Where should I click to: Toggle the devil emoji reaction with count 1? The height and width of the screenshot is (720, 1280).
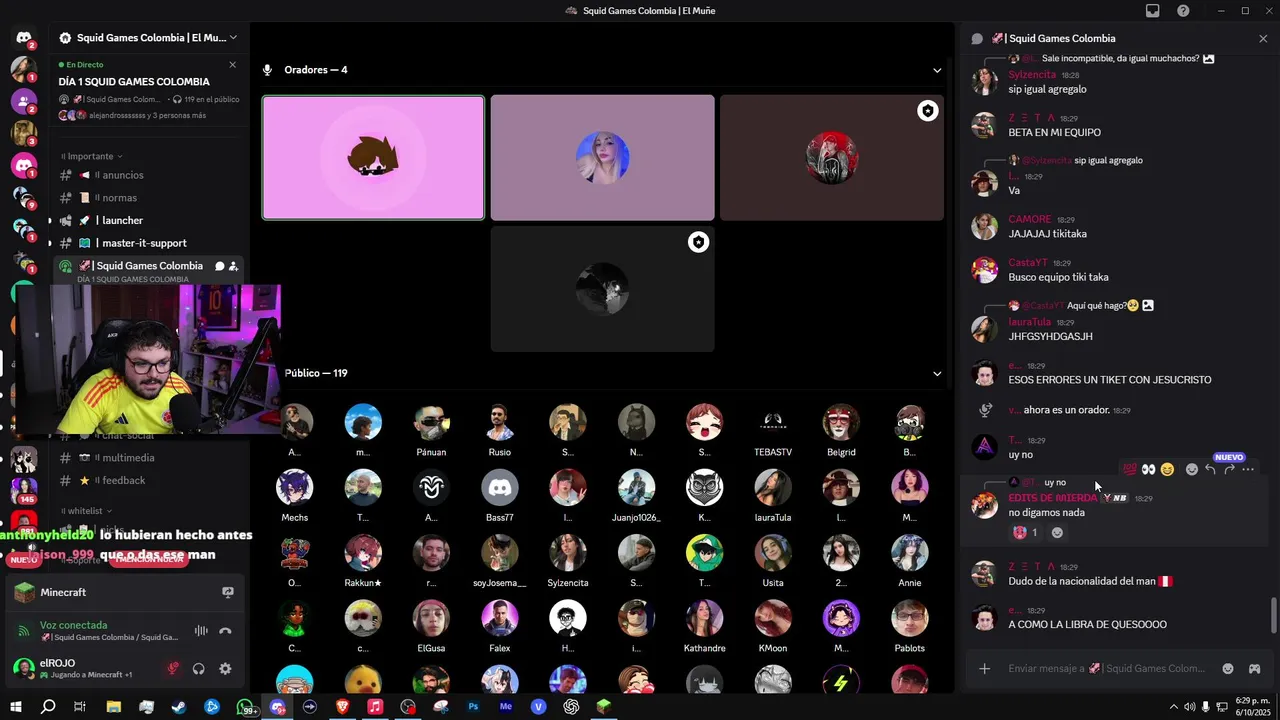pos(1026,532)
